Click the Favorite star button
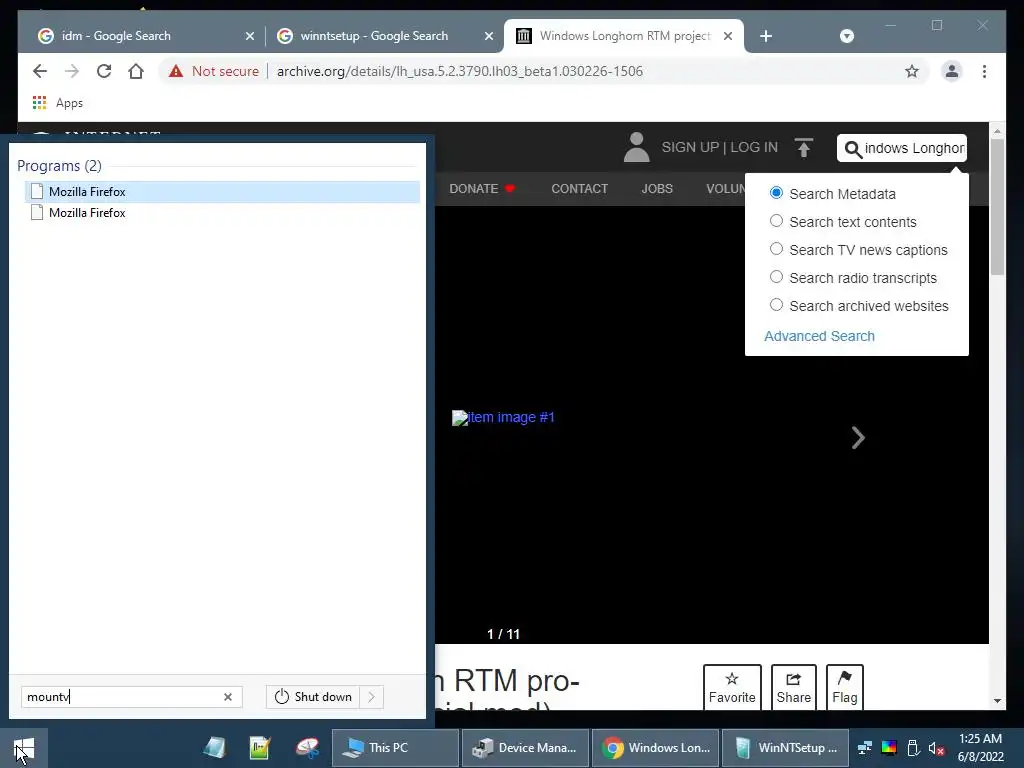 coord(732,687)
